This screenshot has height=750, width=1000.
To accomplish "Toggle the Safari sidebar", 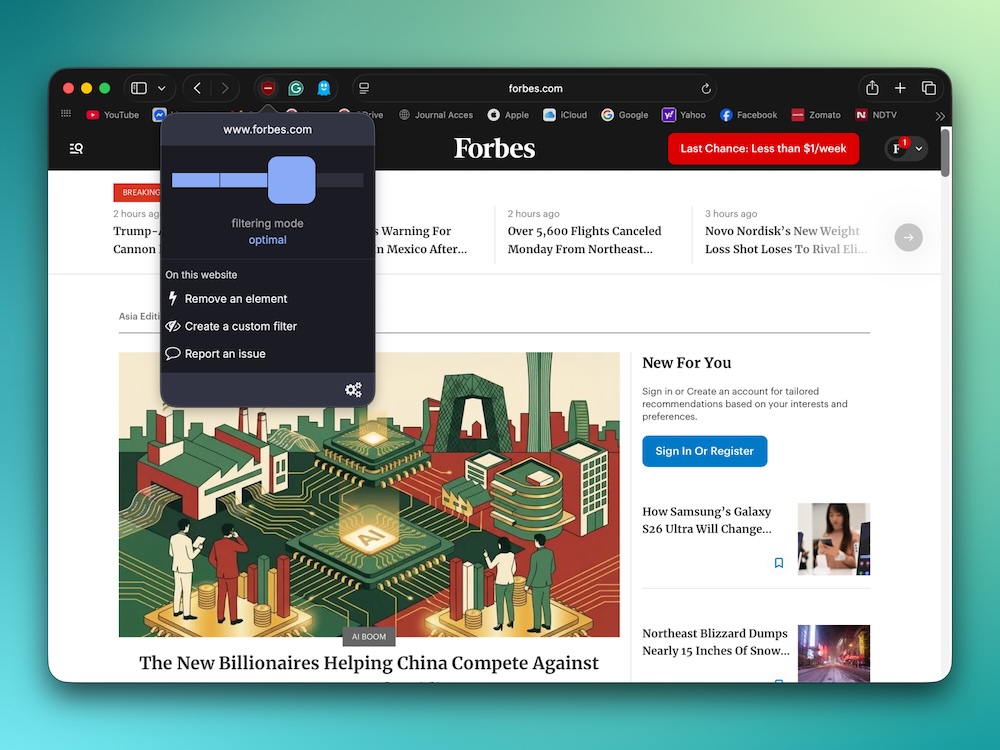I will click(x=139, y=88).
